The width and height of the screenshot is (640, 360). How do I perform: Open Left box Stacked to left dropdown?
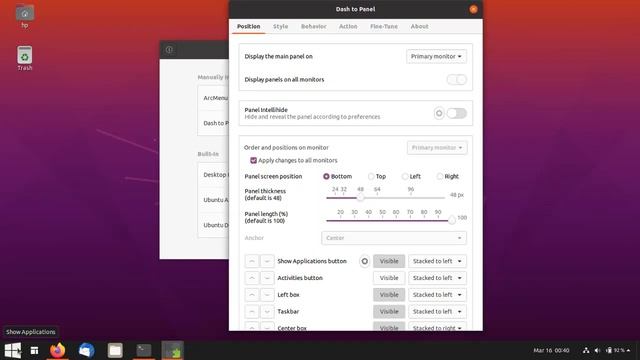click(437, 295)
